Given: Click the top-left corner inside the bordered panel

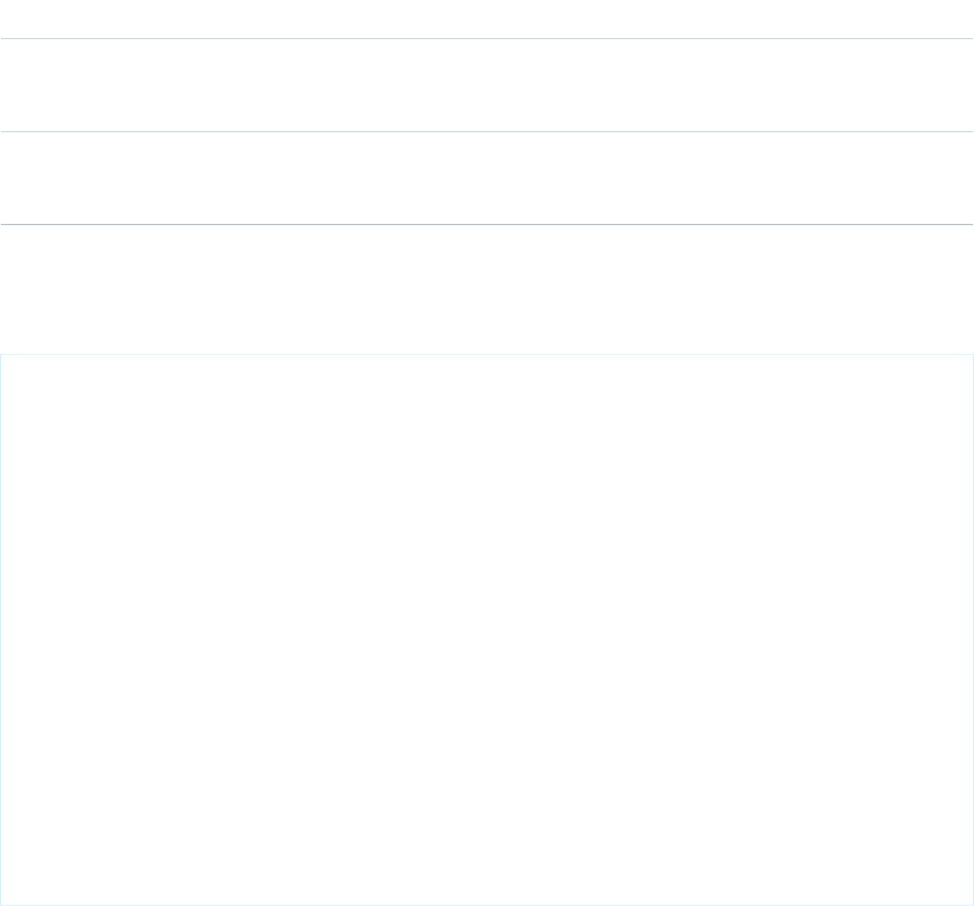Looking at the screenshot, I should click(x=10, y=363).
